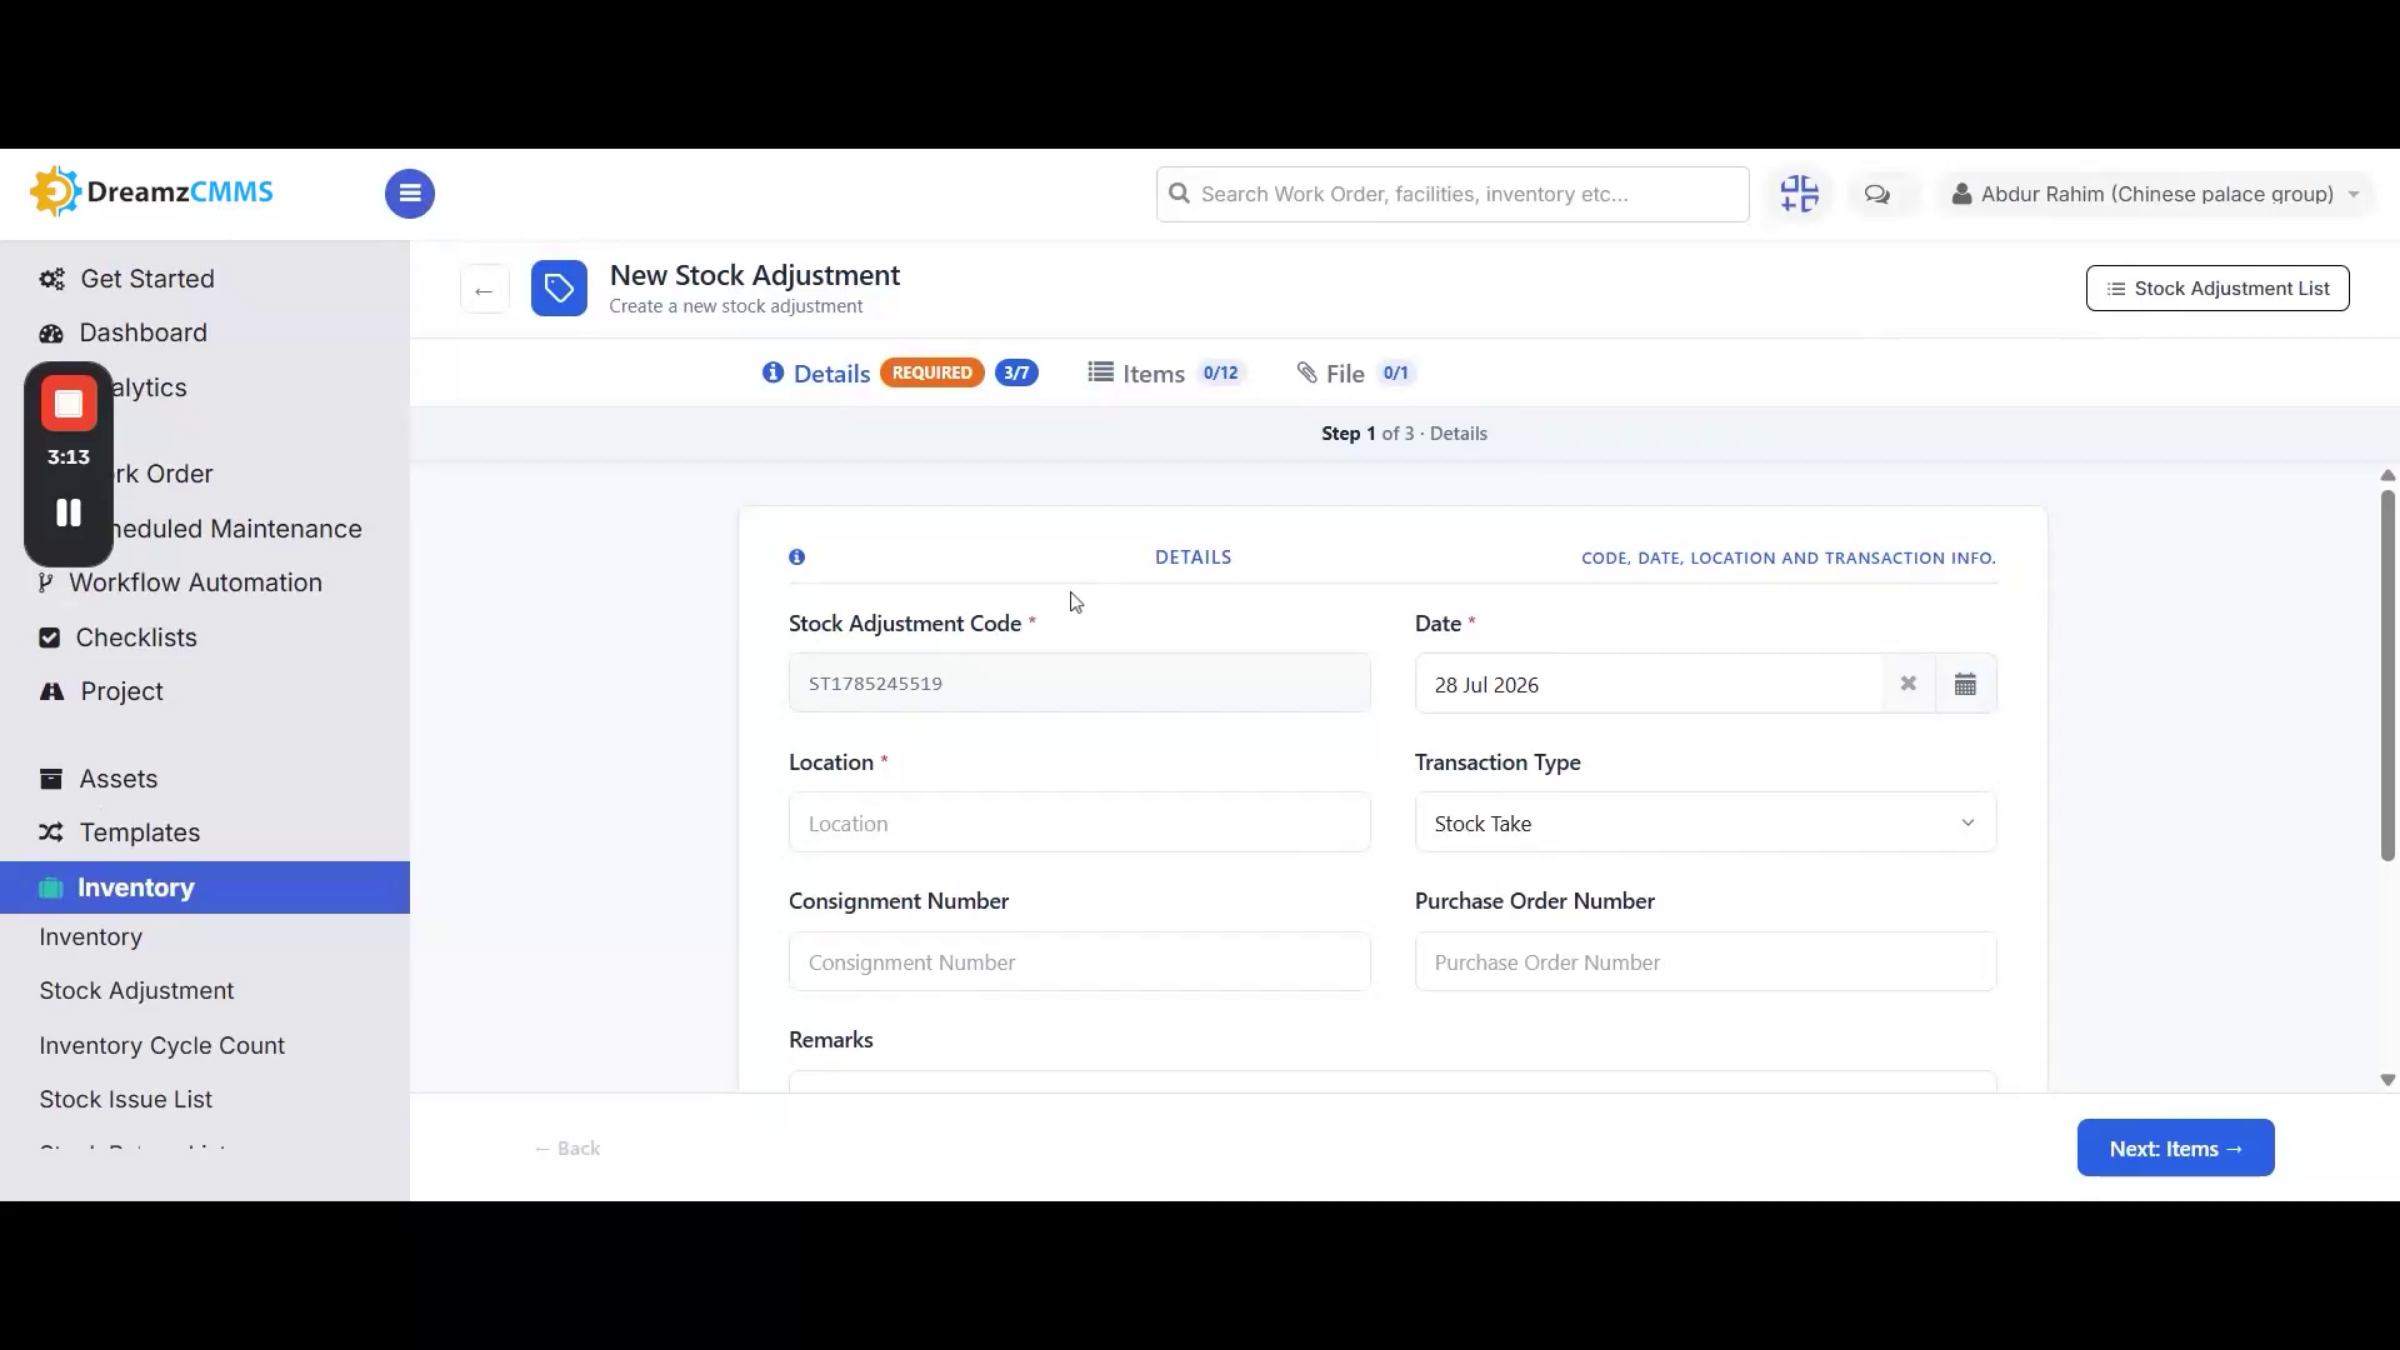
Task: Switch to the Items tab
Action: click(x=1166, y=373)
